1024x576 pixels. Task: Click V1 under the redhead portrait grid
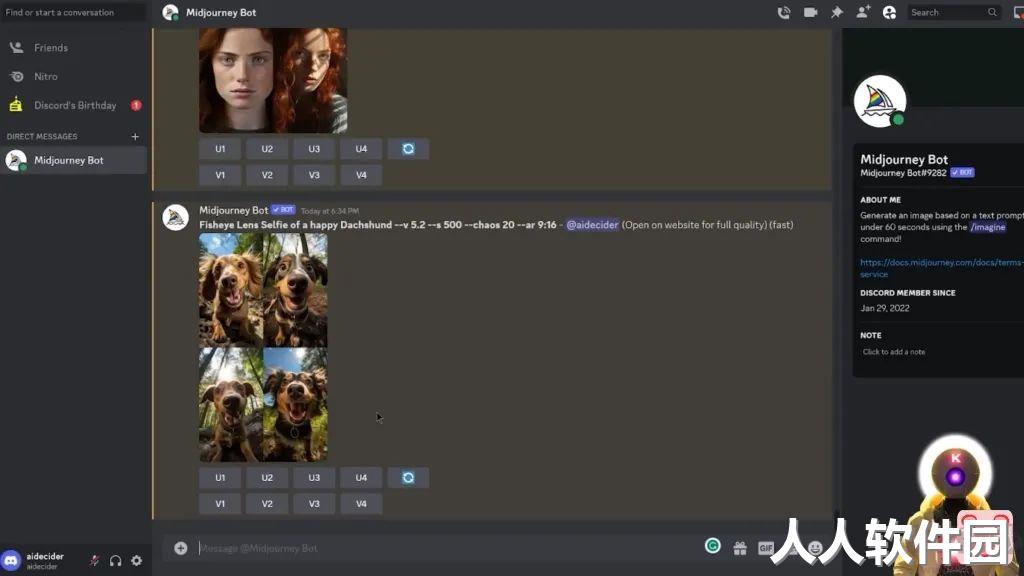tap(220, 175)
